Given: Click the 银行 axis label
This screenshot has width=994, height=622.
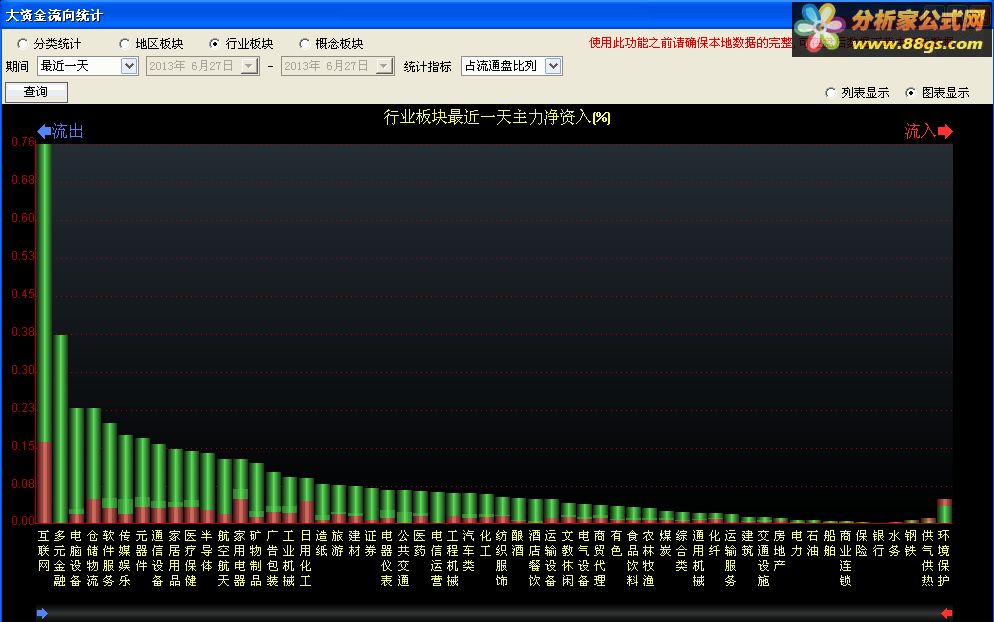Looking at the screenshot, I should (x=879, y=543).
